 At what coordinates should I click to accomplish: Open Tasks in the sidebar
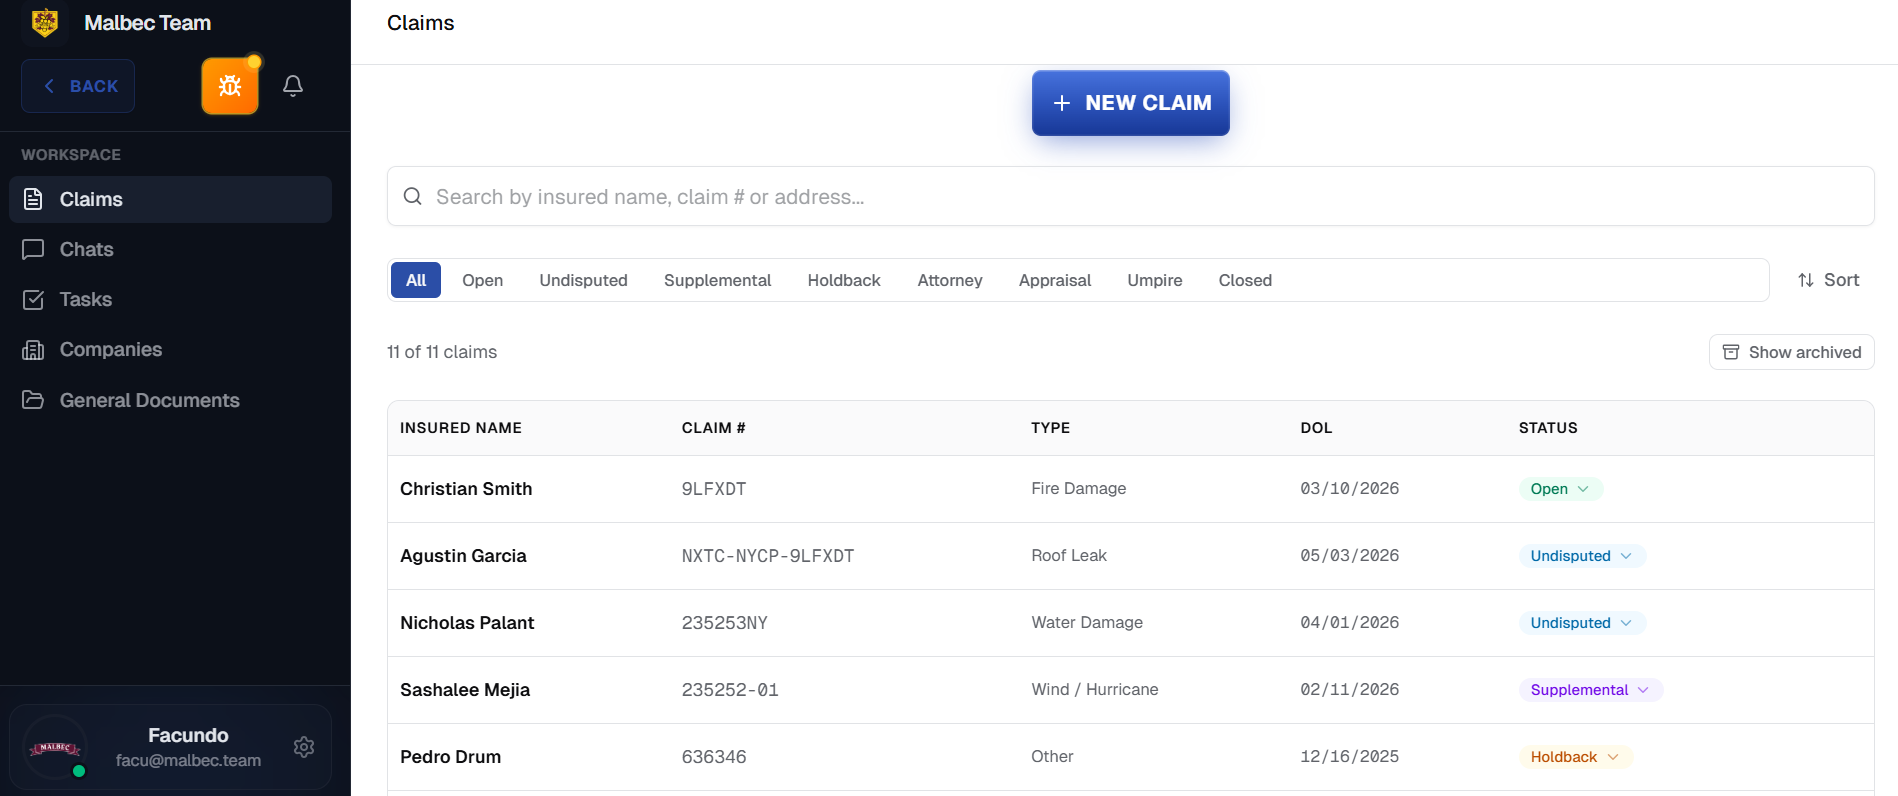coord(170,299)
